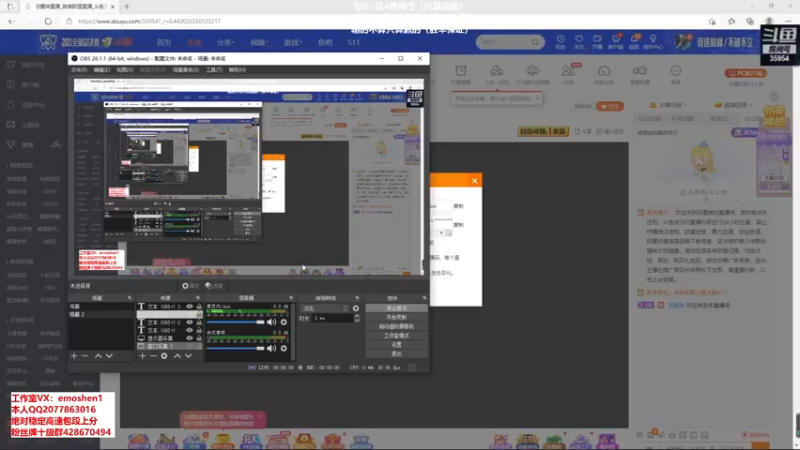Viewport: 800px width, 450px height.
Task: Toggle visibility of the 显示器采集 source
Action: coord(189,338)
